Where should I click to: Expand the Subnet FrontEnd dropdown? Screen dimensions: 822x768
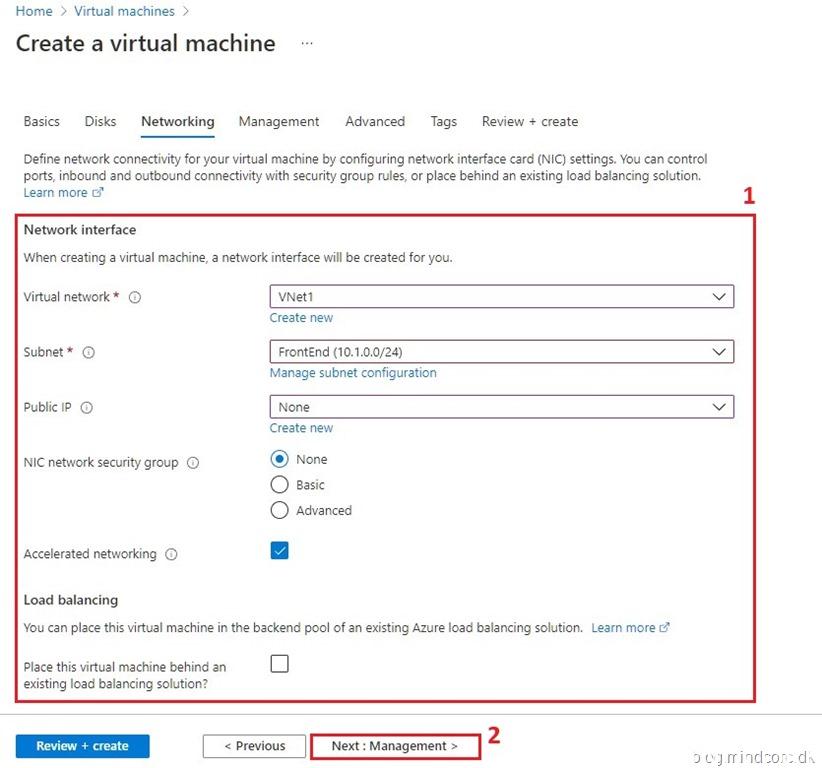click(501, 352)
